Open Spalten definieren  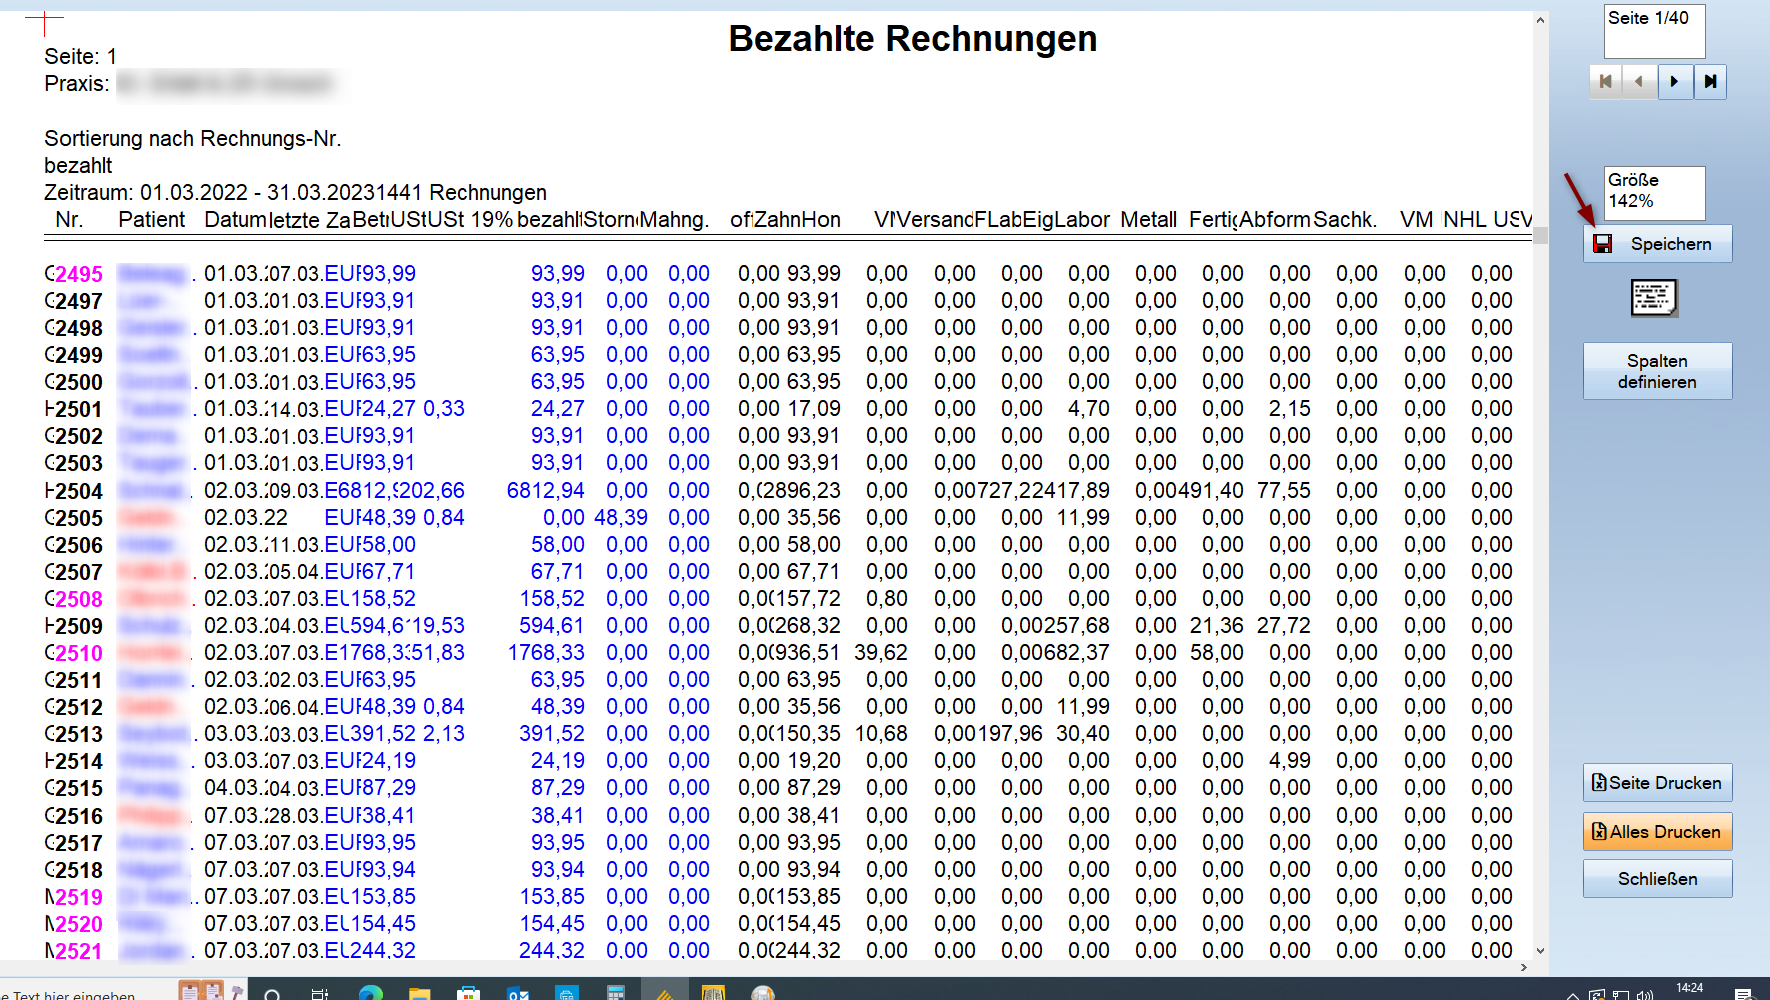[x=1657, y=371]
